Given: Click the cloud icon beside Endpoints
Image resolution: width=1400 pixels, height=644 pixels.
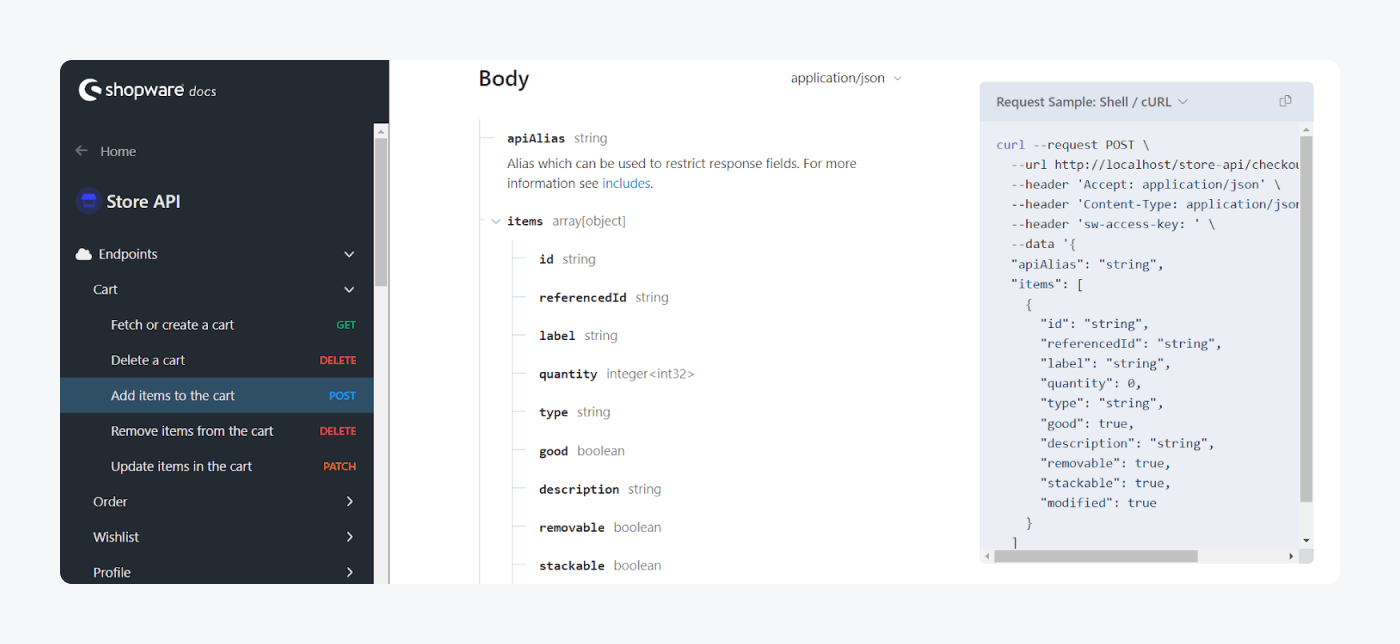Looking at the screenshot, I should 83,254.
